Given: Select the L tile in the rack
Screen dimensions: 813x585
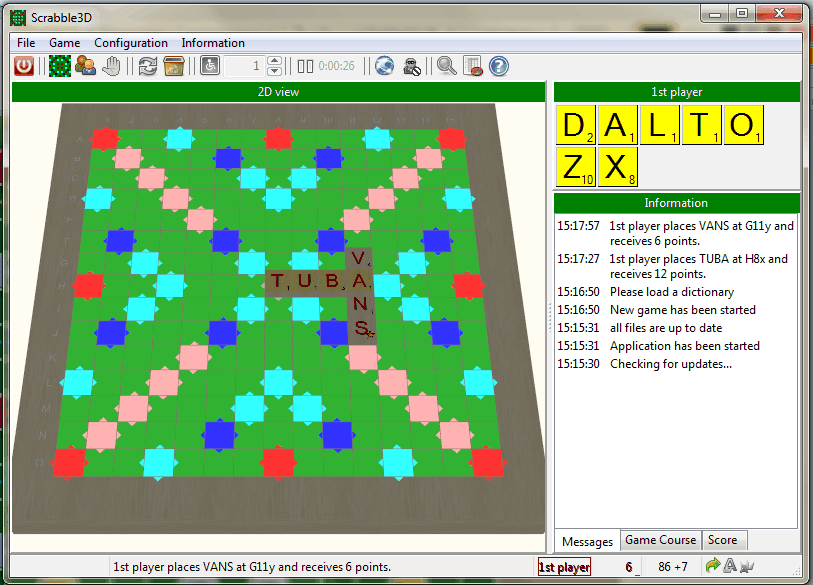Looking at the screenshot, I should 660,125.
